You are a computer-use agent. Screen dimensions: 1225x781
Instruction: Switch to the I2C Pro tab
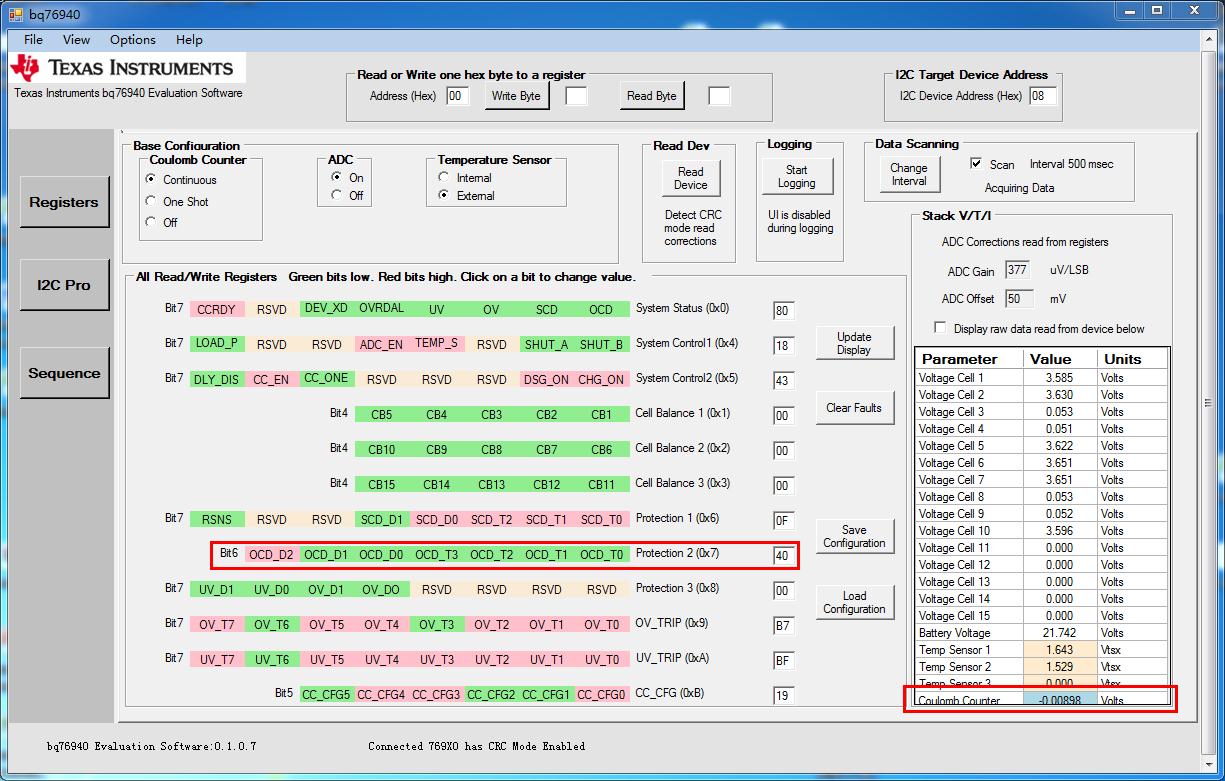(x=64, y=285)
